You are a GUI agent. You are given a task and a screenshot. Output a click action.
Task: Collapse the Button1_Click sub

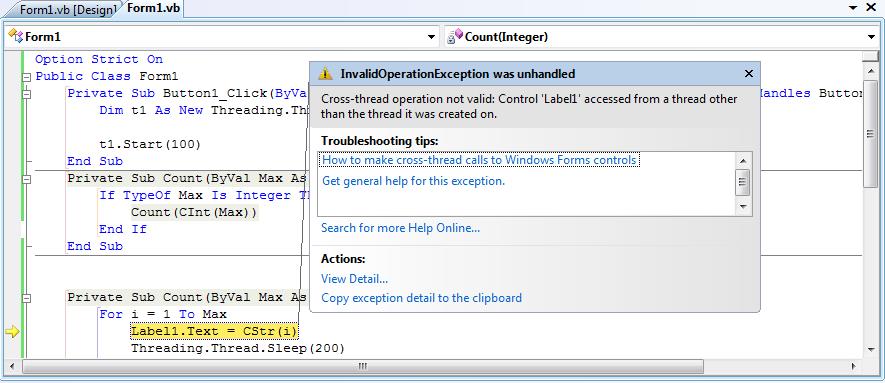[x=26, y=94]
